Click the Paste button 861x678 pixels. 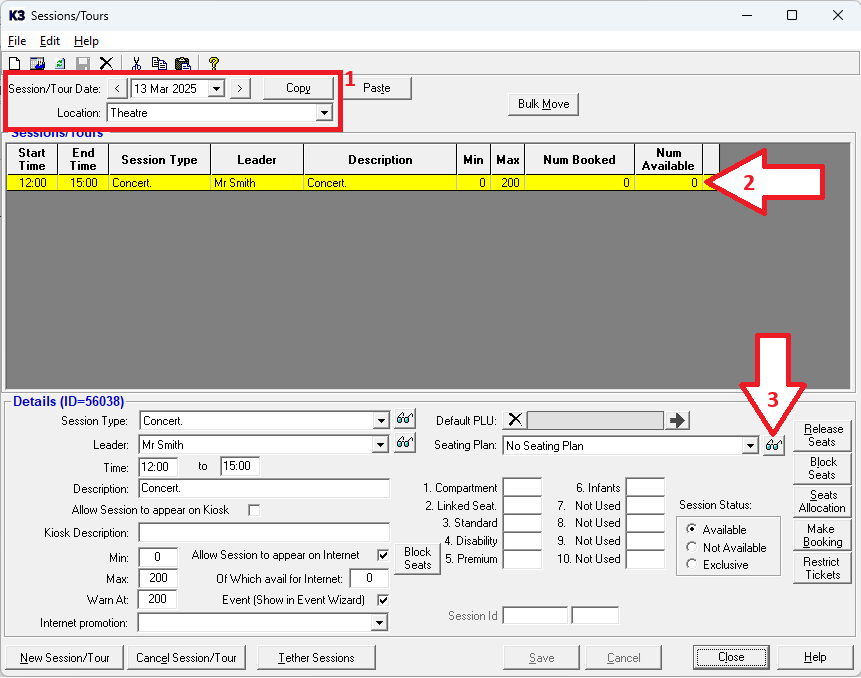pos(377,88)
